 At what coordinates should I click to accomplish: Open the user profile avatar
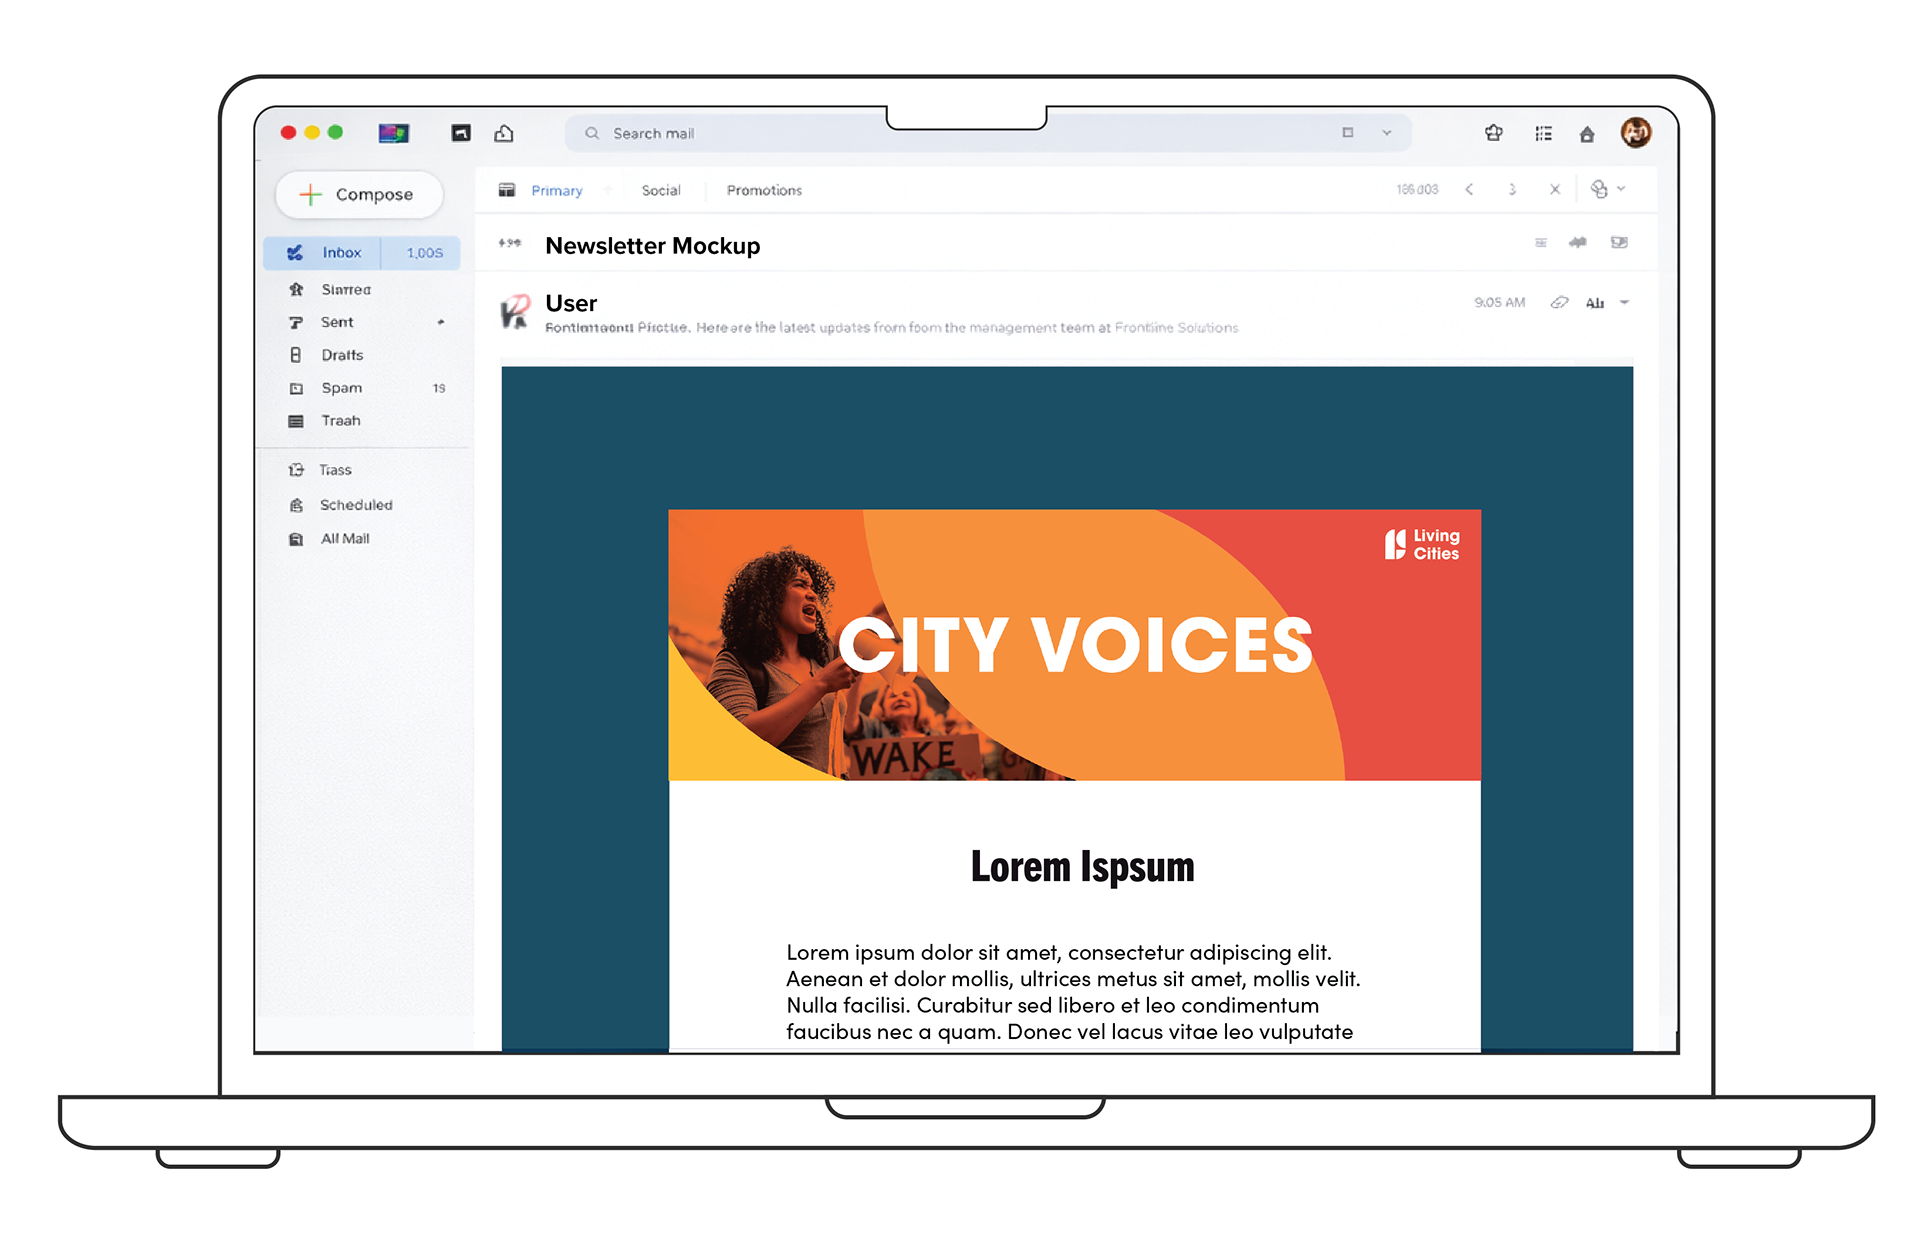(1636, 132)
